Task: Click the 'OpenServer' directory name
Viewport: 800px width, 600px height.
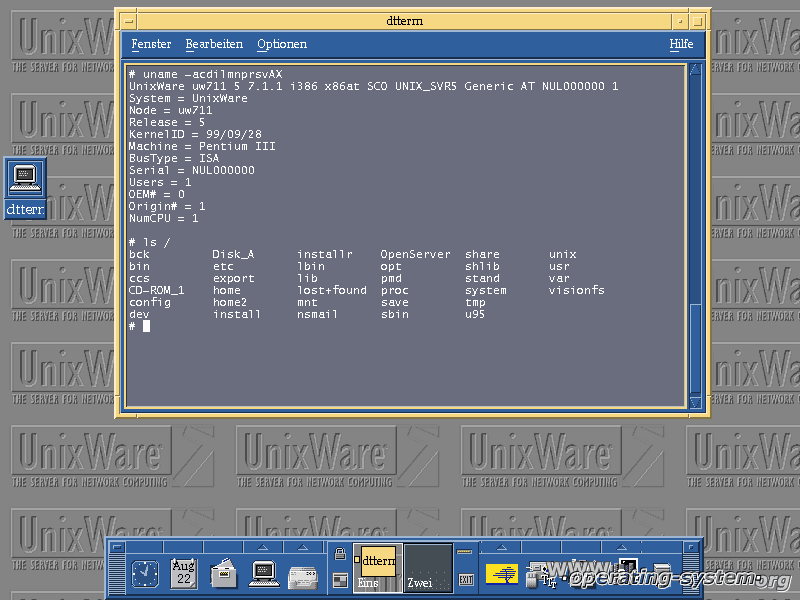Action: (x=415, y=254)
